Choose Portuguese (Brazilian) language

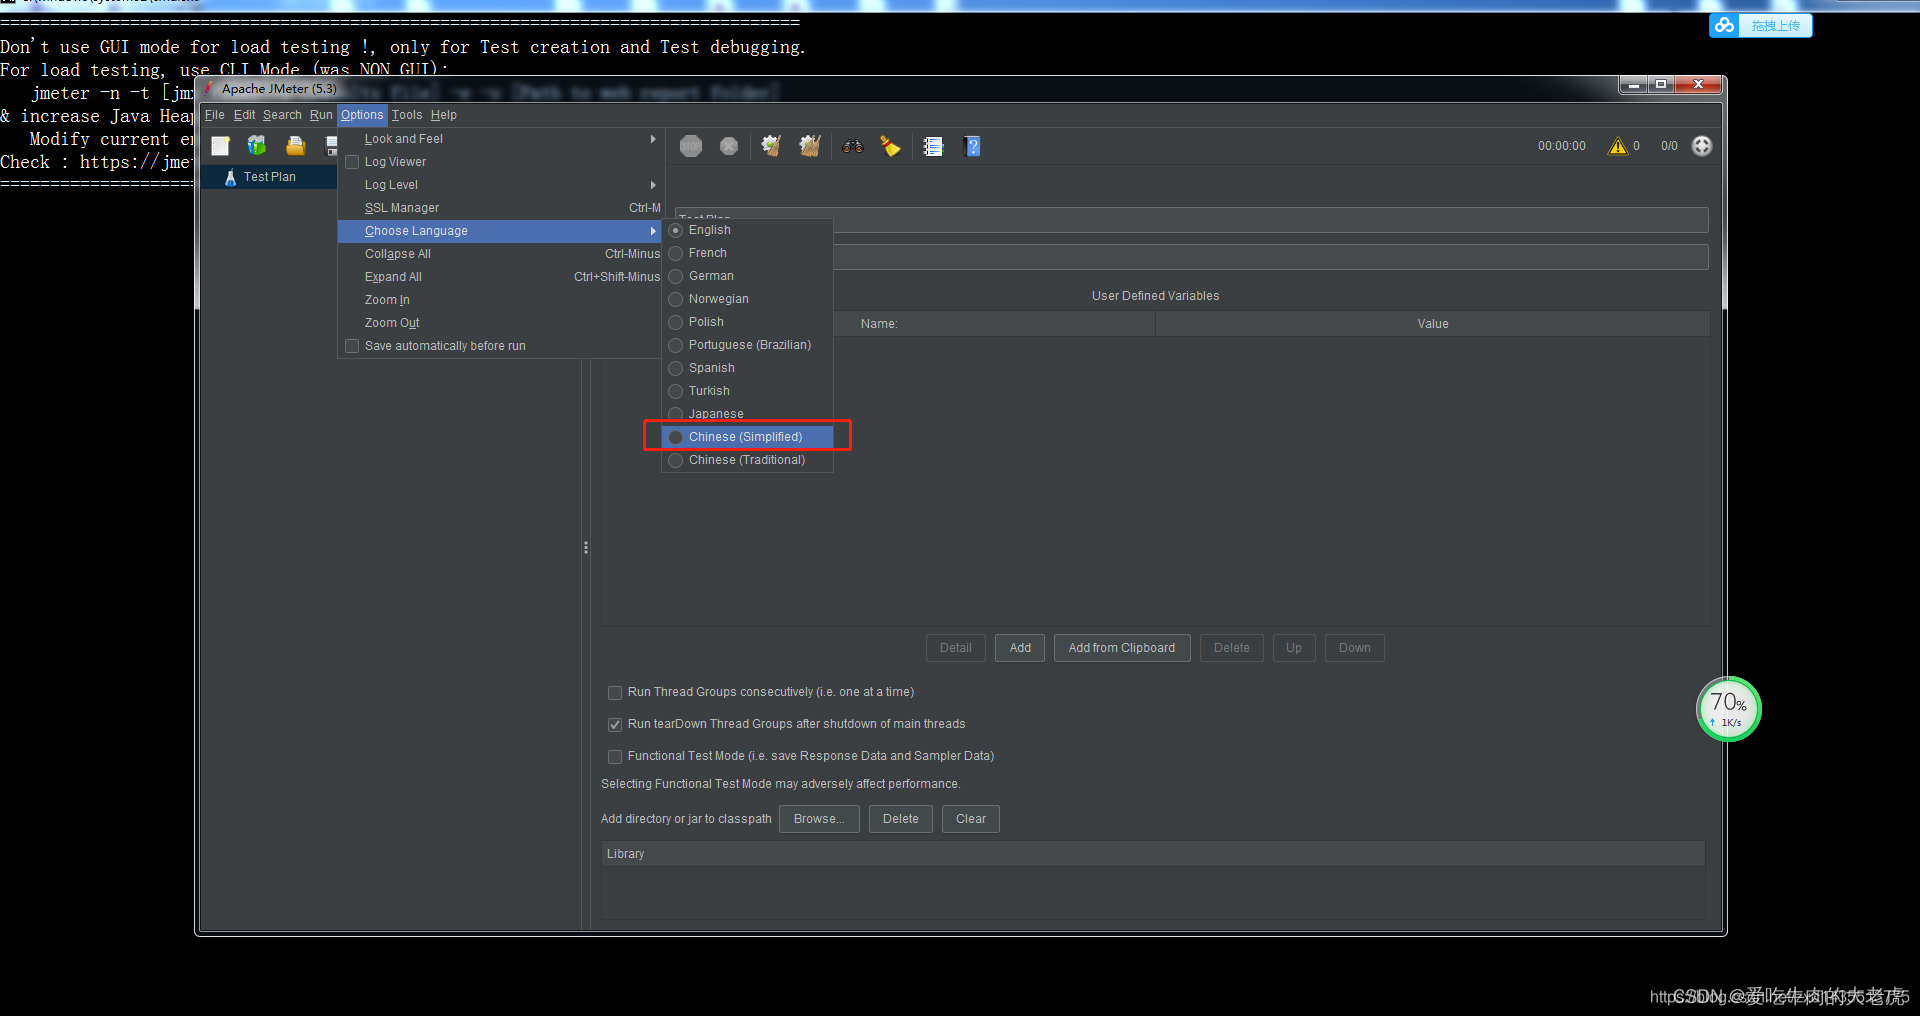click(747, 345)
